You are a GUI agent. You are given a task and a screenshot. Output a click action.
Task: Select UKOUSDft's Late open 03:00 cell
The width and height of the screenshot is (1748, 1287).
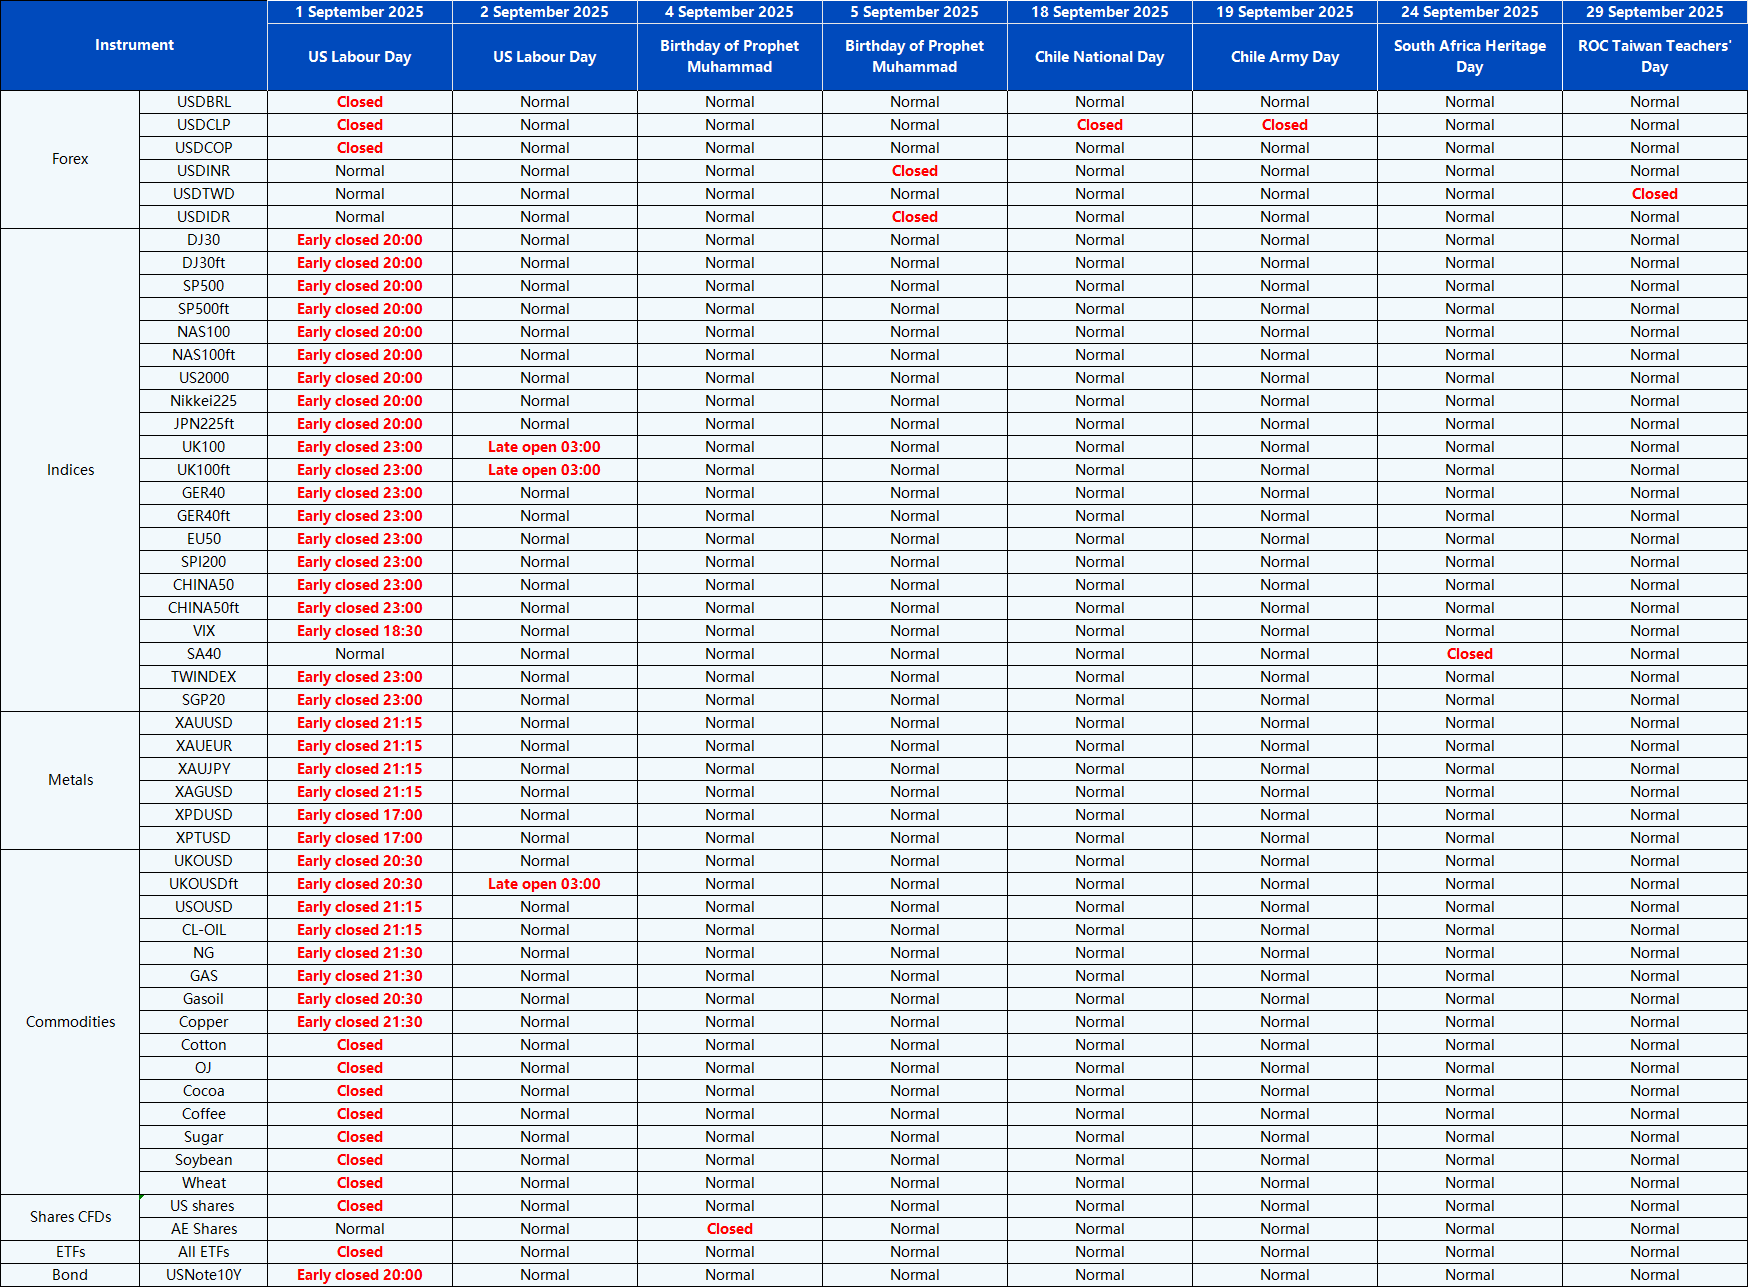pyautogui.click(x=544, y=884)
